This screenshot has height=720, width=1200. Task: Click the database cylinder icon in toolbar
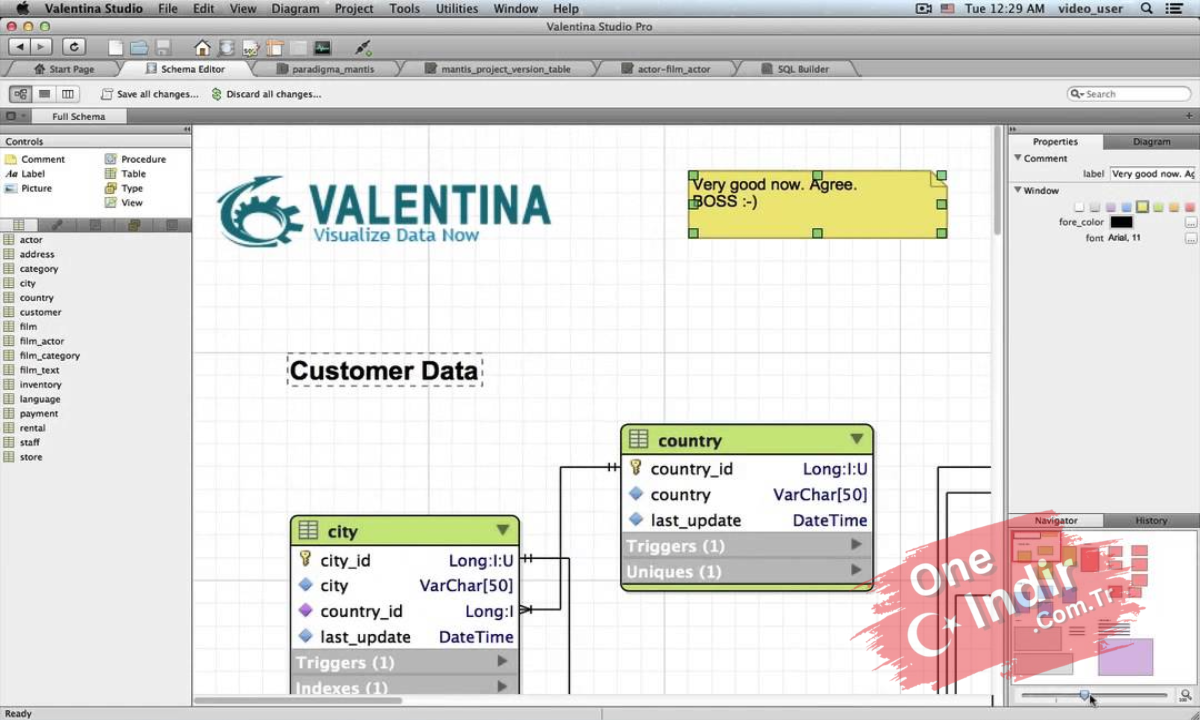click(227, 47)
